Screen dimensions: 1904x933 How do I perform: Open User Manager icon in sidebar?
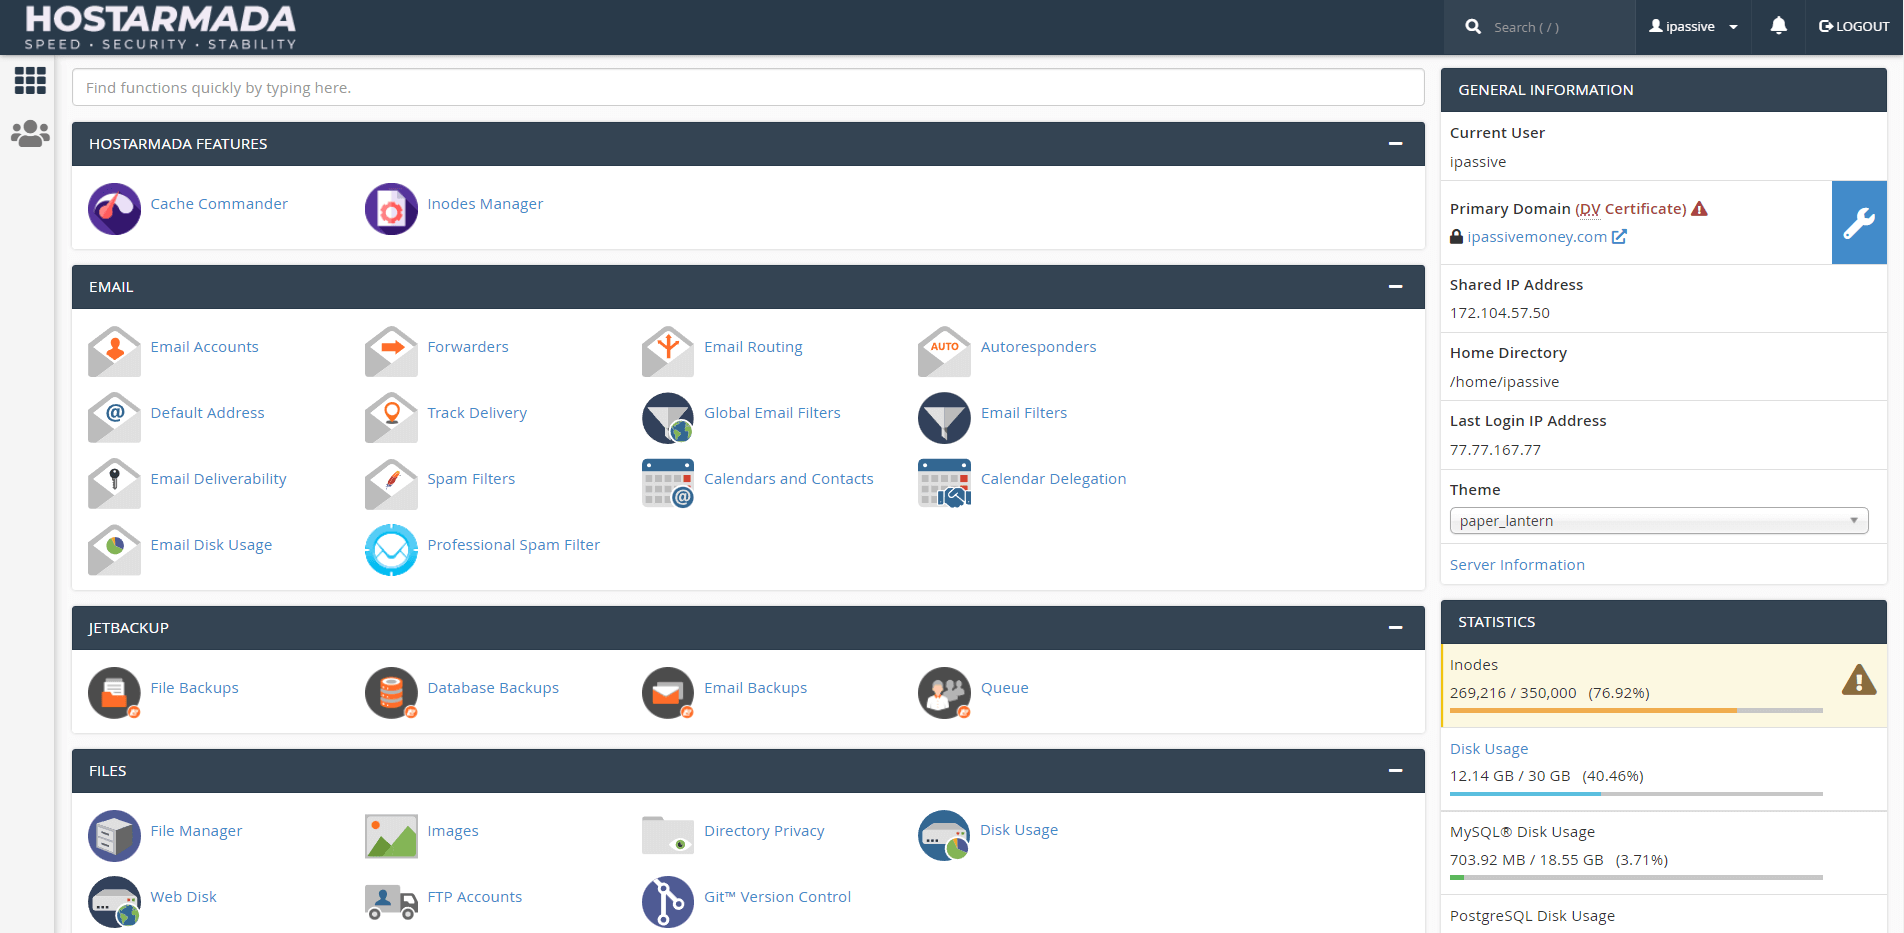(x=30, y=133)
